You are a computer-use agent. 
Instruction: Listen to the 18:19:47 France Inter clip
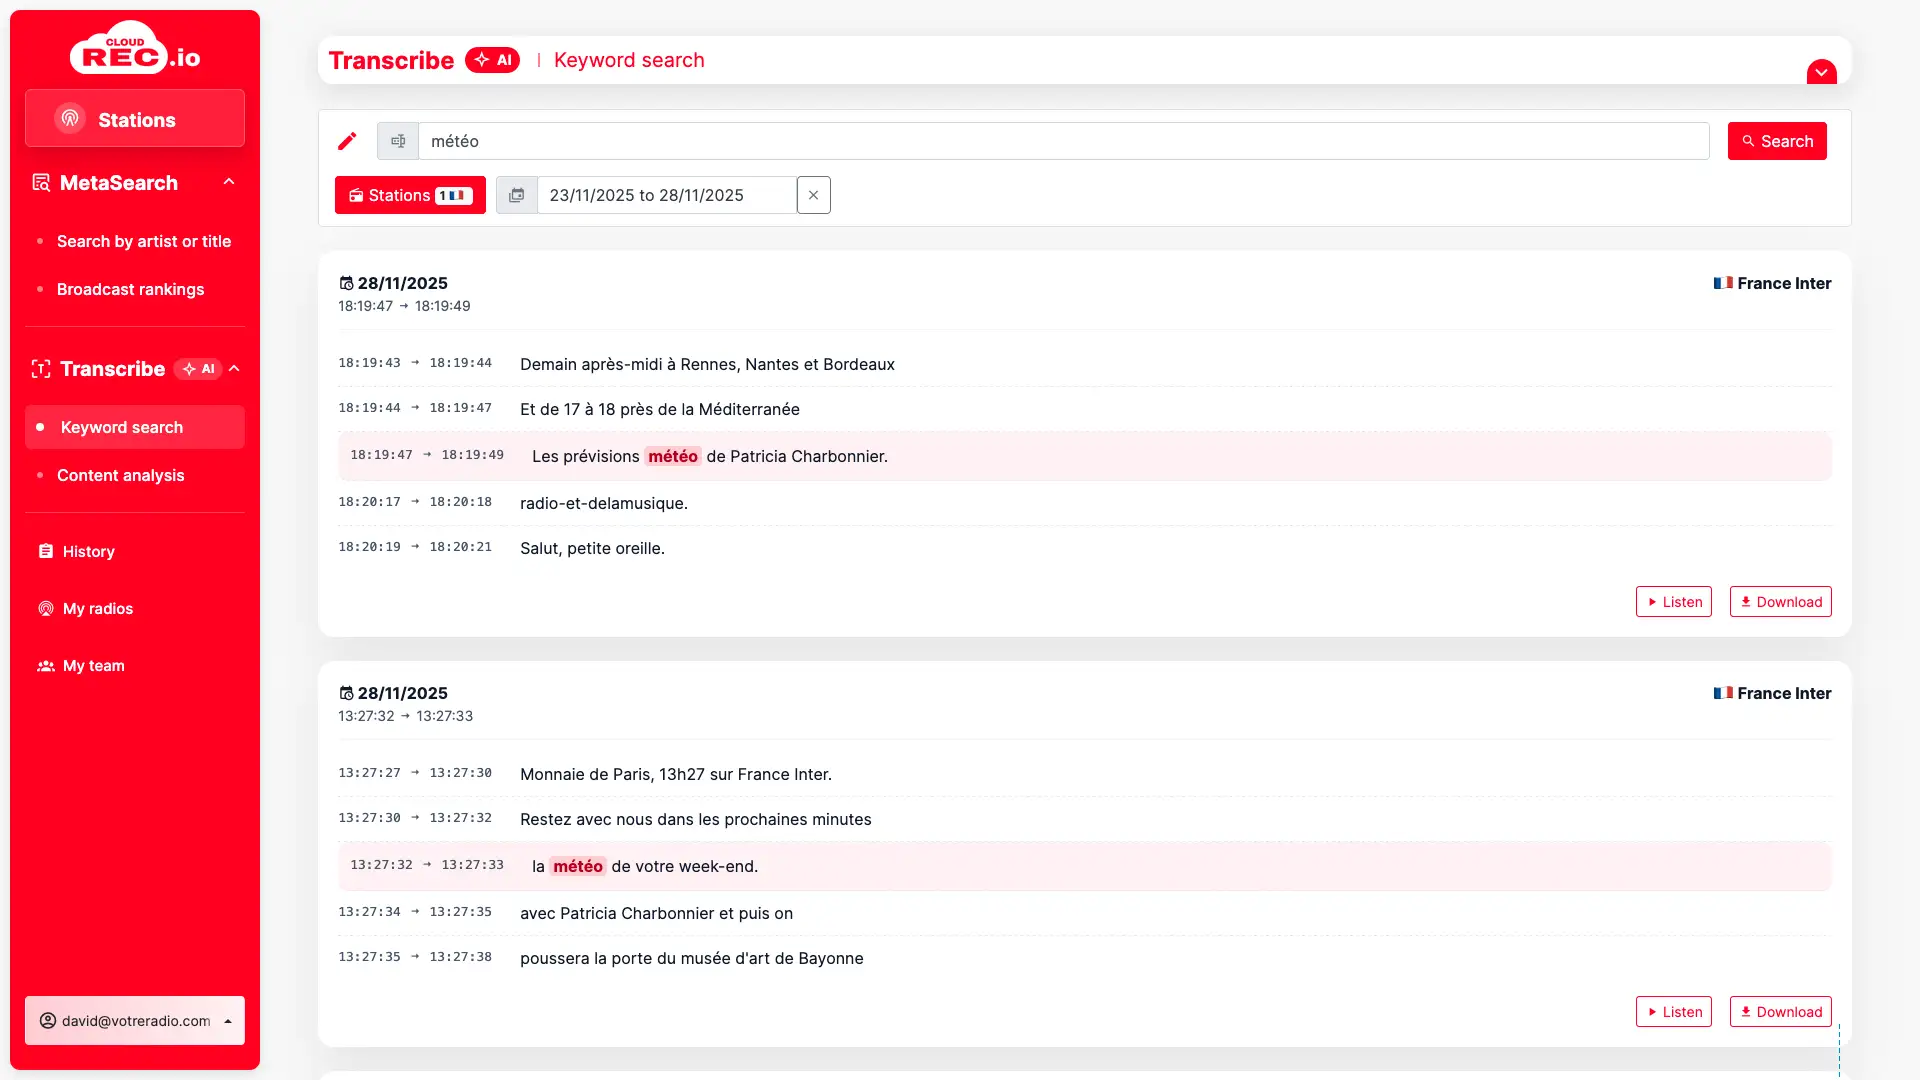coord(1673,602)
